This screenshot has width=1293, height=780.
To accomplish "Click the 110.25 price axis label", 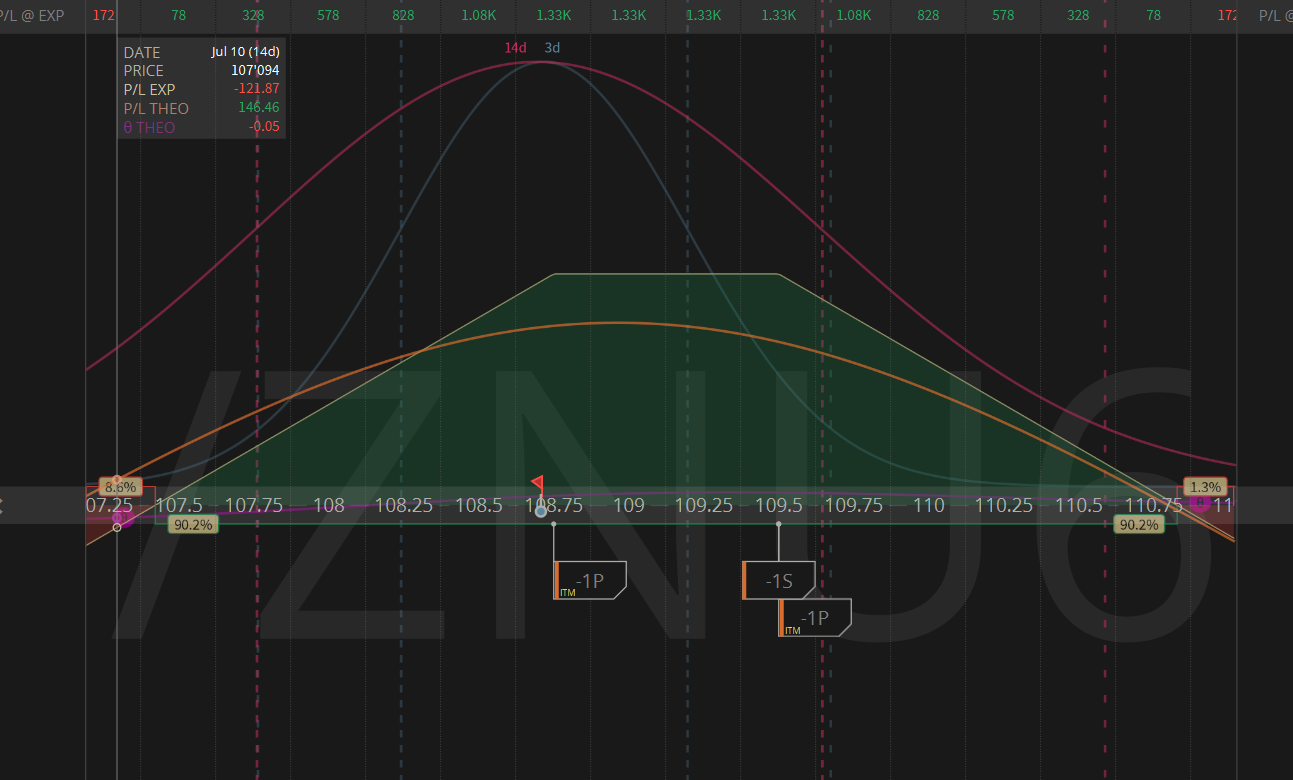I will click(1003, 506).
